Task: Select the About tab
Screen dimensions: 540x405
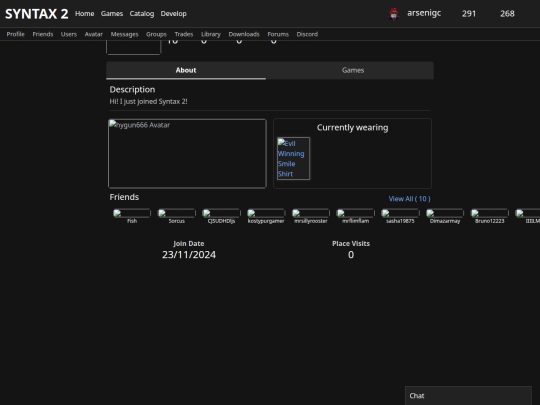Action: [x=186, y=70]
